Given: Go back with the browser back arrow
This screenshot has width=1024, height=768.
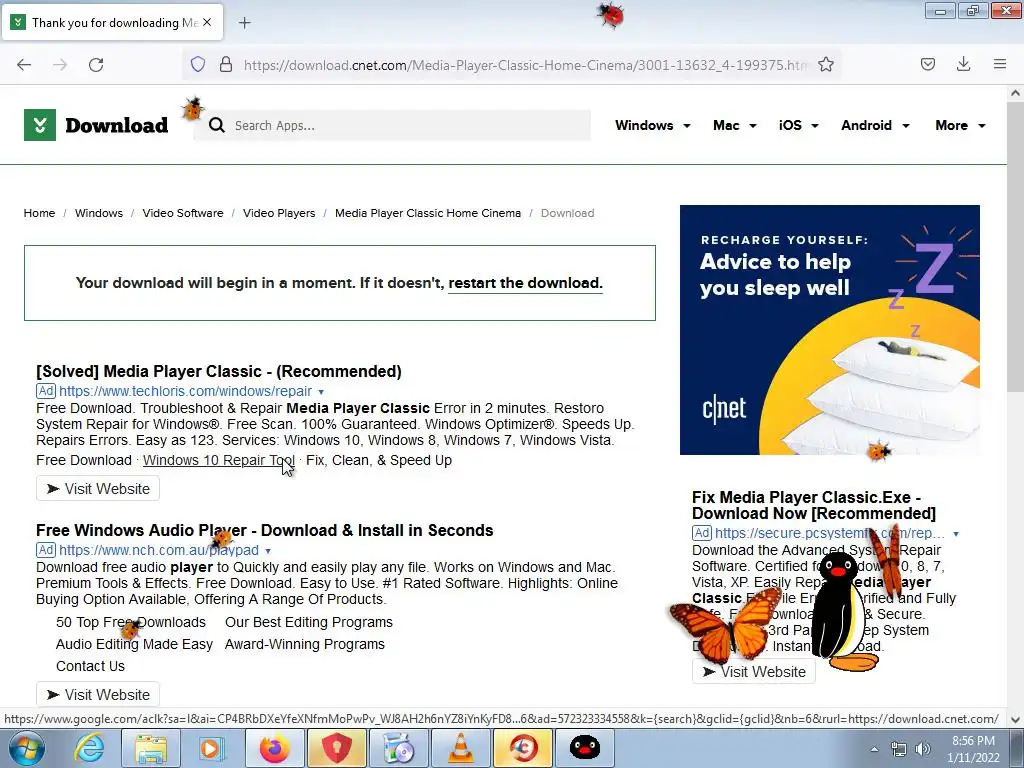Looking at the screenshot, I should 24,65.
